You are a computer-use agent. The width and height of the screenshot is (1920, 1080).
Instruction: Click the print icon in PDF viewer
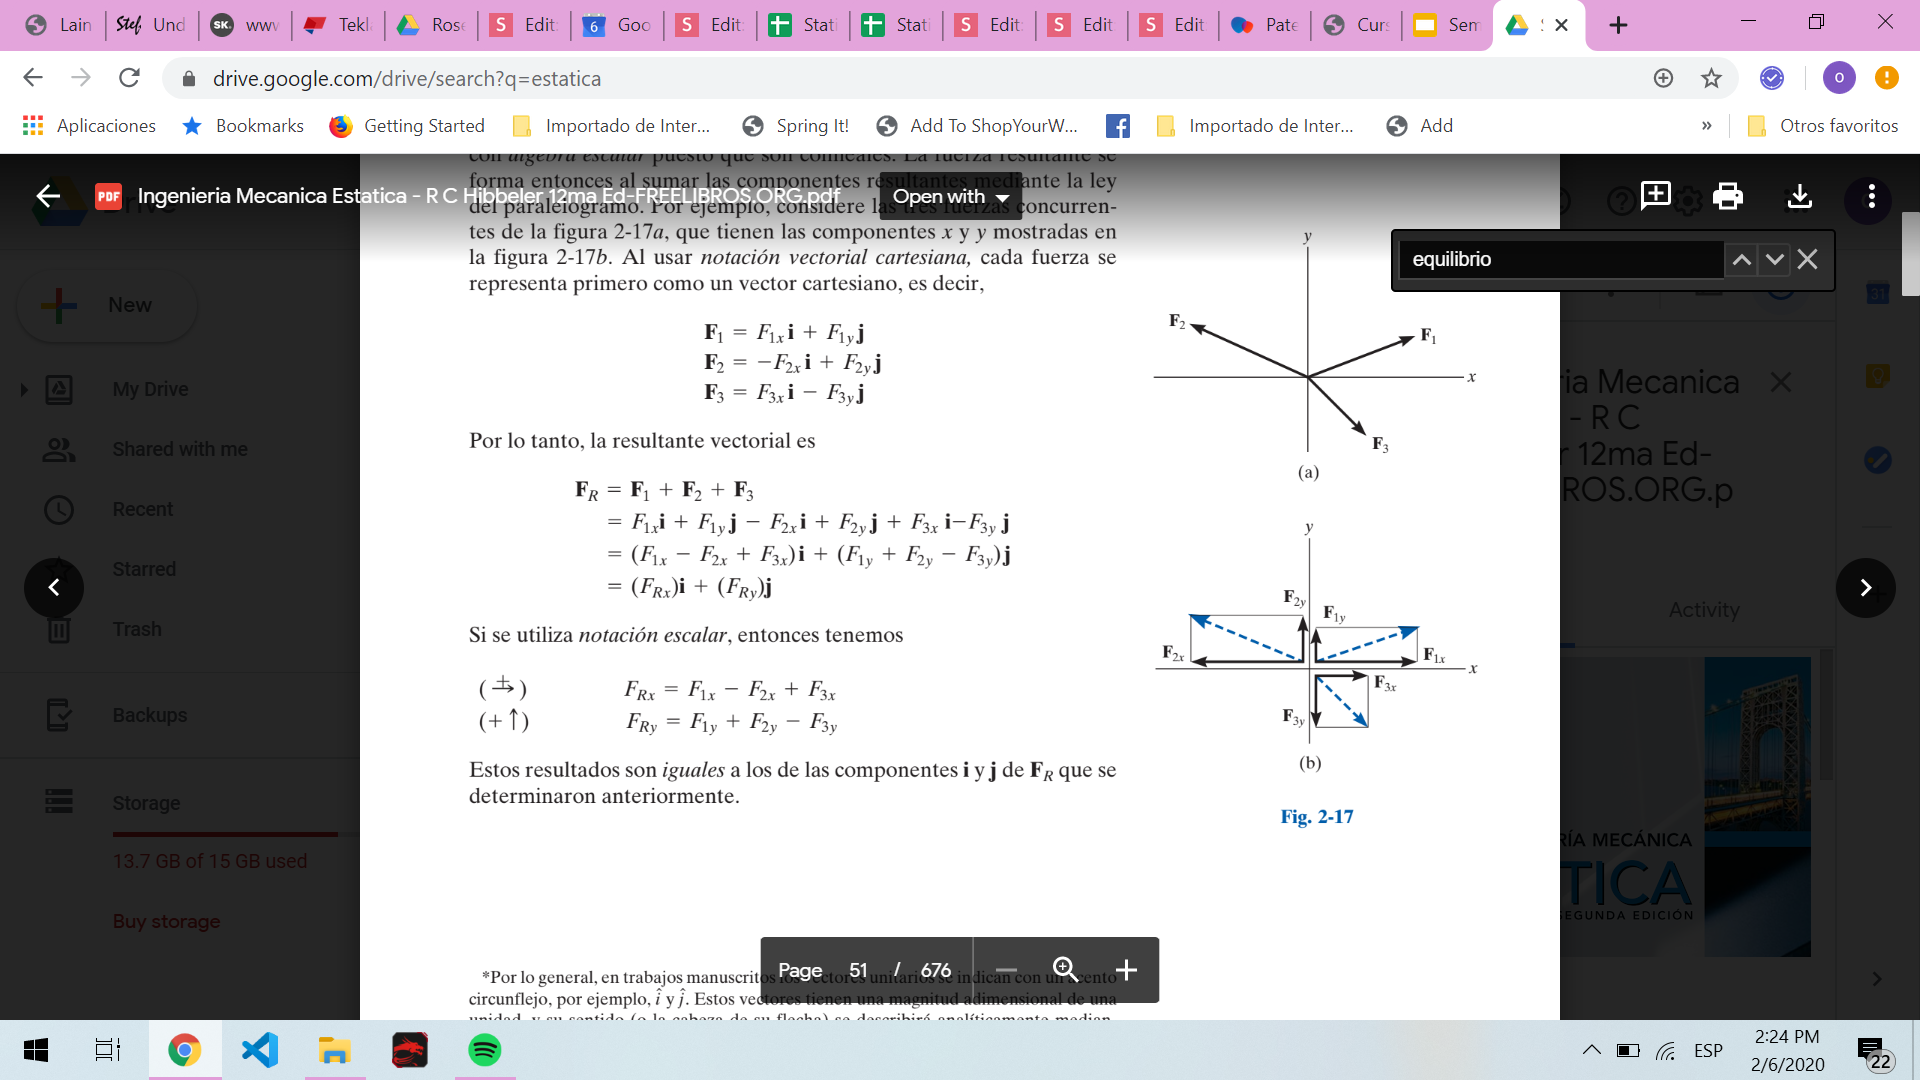coord(1727,196)
